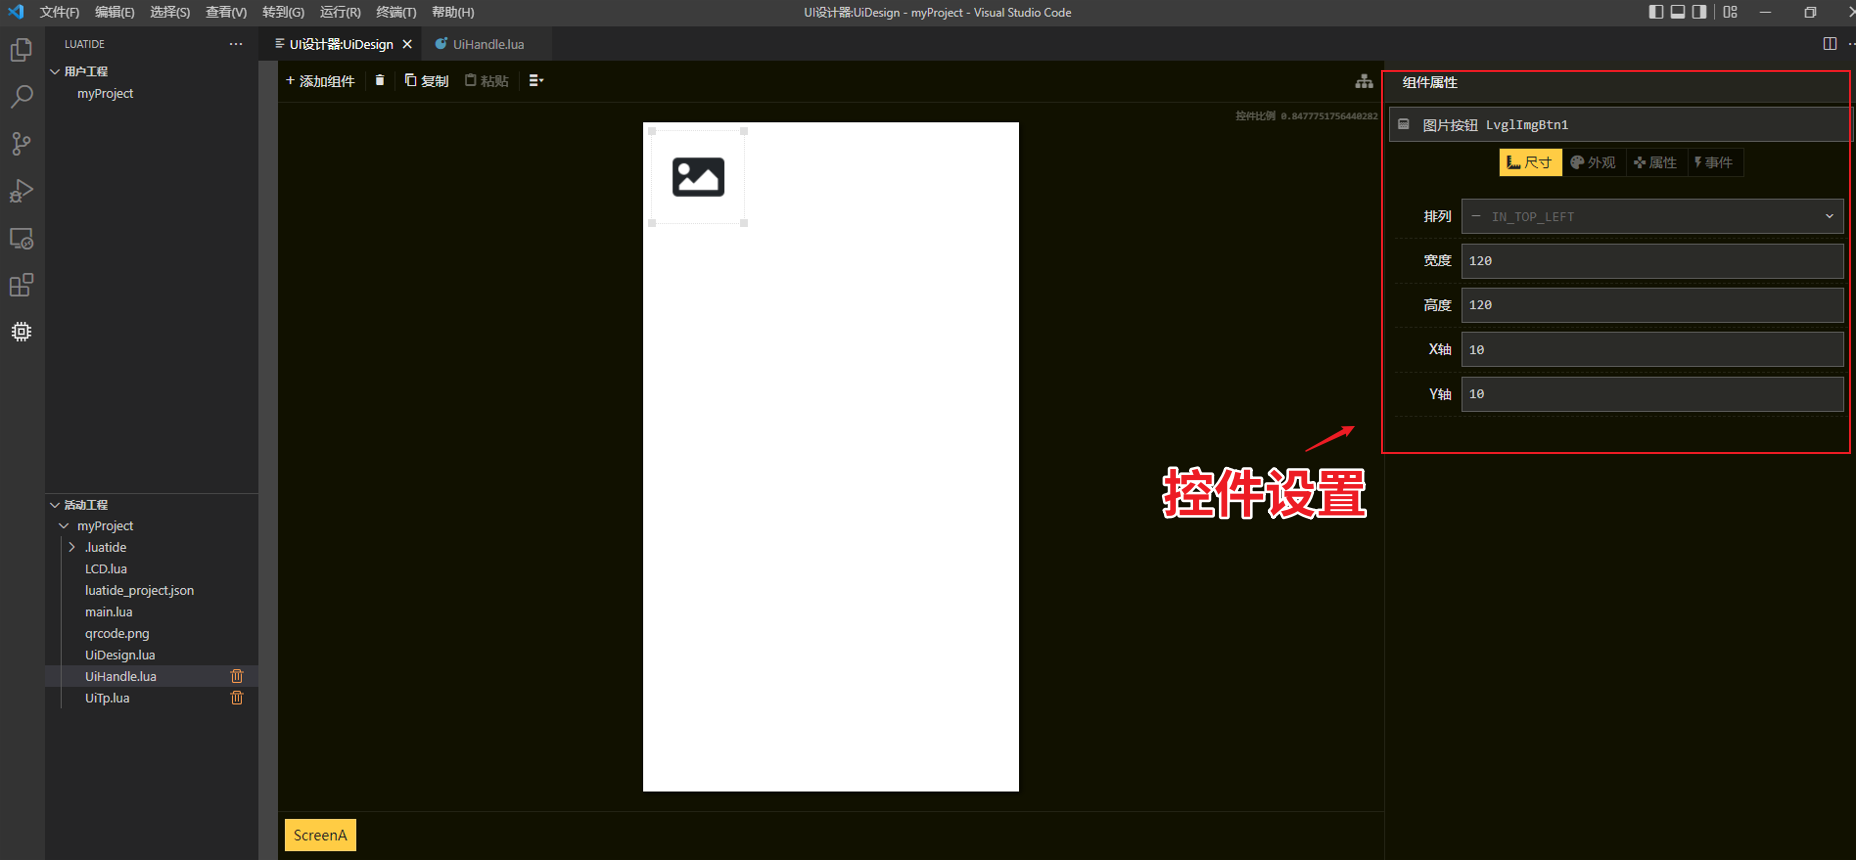Click 添加组件 to add a component
Image resolution: width=1856 pixels, height=860 pixels.
pyautogui.click(x=320, y=81)
